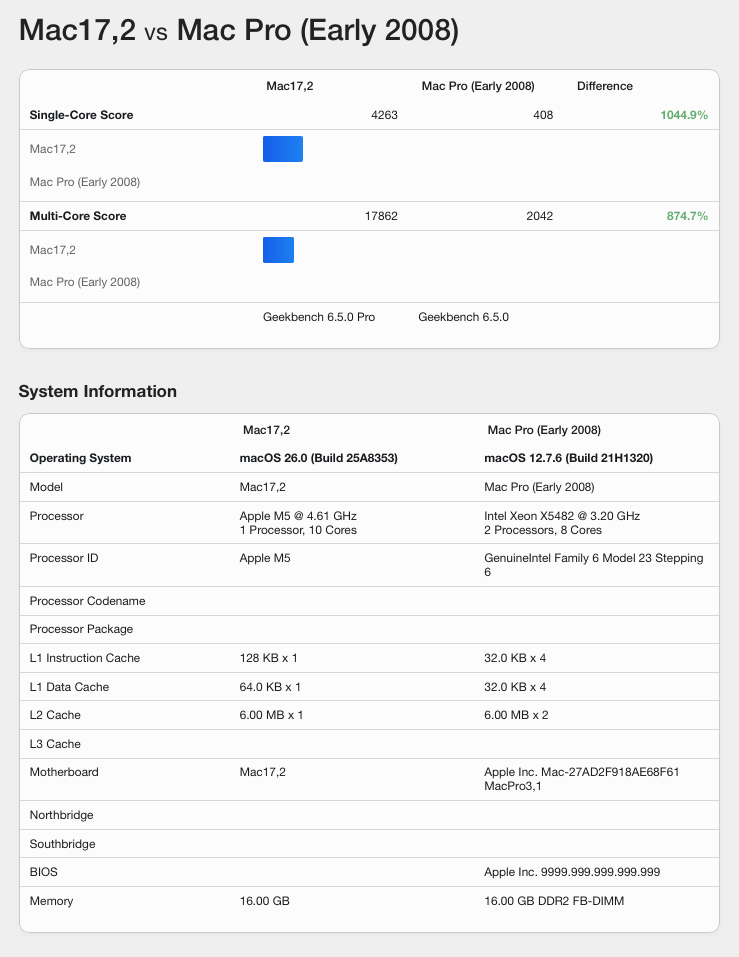Click the page title Mac17,2 vs Mac Pro
This screenshot has width=739, height=957.
[x=239, y=31]
